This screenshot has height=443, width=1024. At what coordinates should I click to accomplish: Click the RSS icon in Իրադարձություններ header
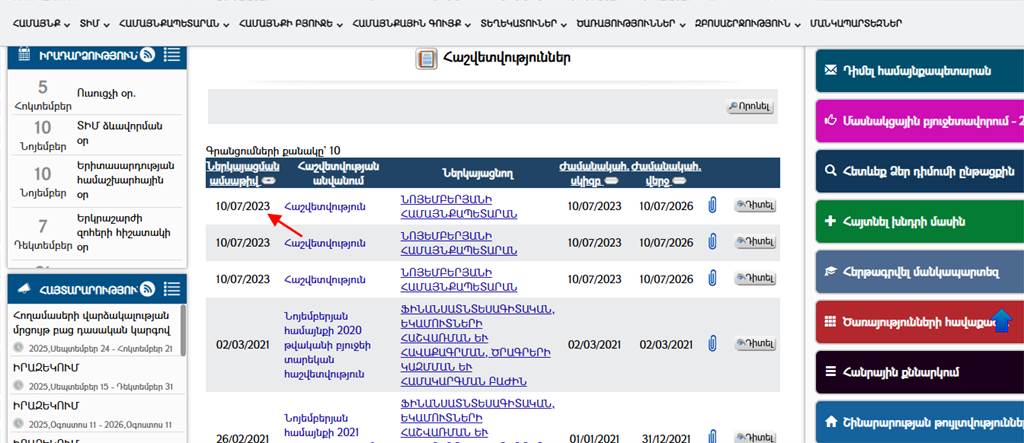coord(147,55)
